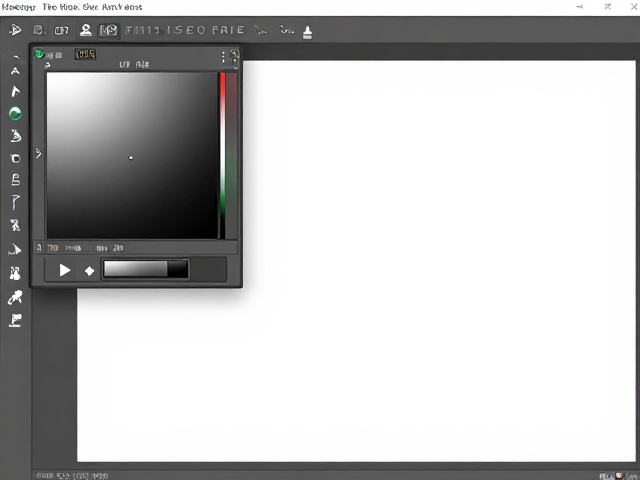Click the play button in color panel
Image resolution: width=640 pixels, height=480 pixels.
tap(64, 270)
